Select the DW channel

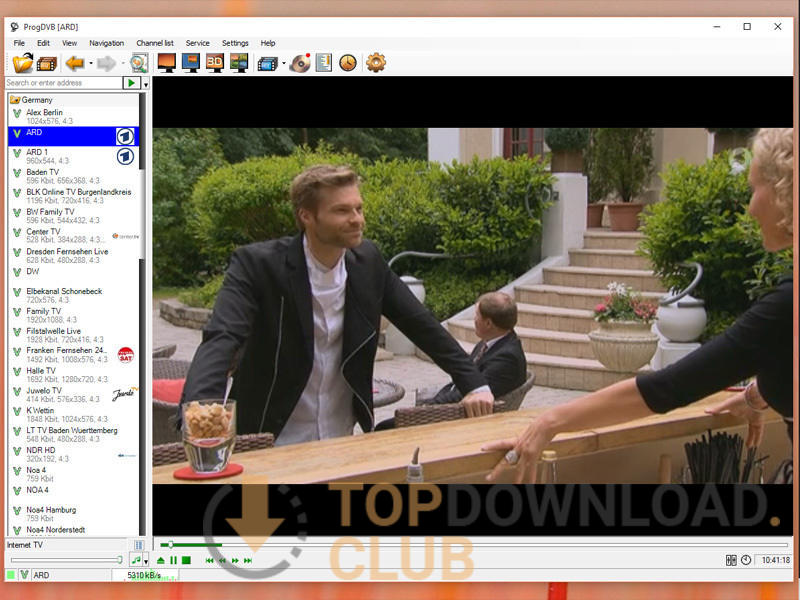(73, 276)
